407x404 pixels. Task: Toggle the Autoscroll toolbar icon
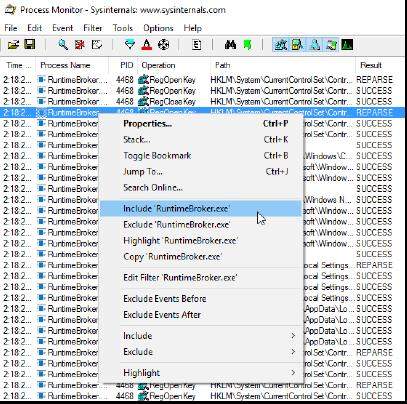pos(80,45)
